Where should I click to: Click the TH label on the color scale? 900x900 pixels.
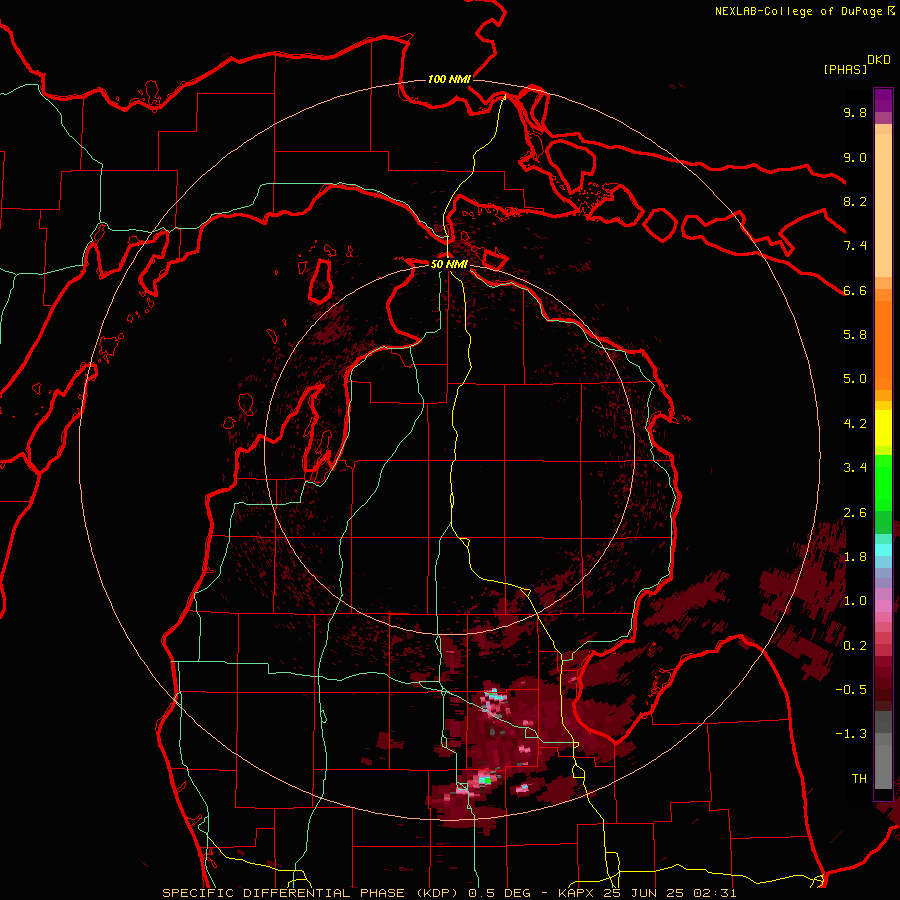859,779
